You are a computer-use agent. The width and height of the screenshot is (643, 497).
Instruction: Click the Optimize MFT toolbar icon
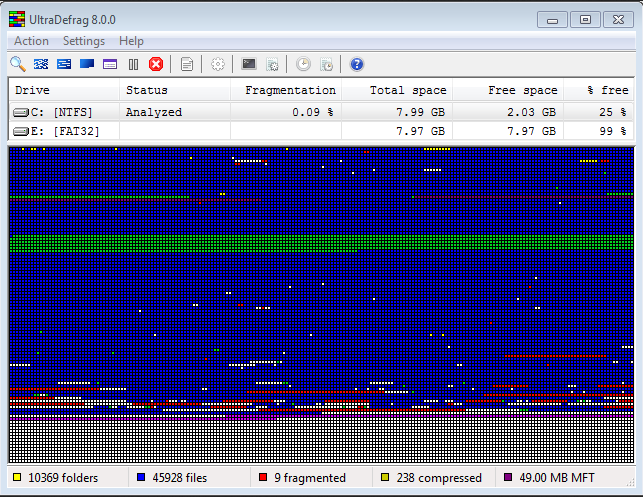pyautogui.click(x=110, y=64)
